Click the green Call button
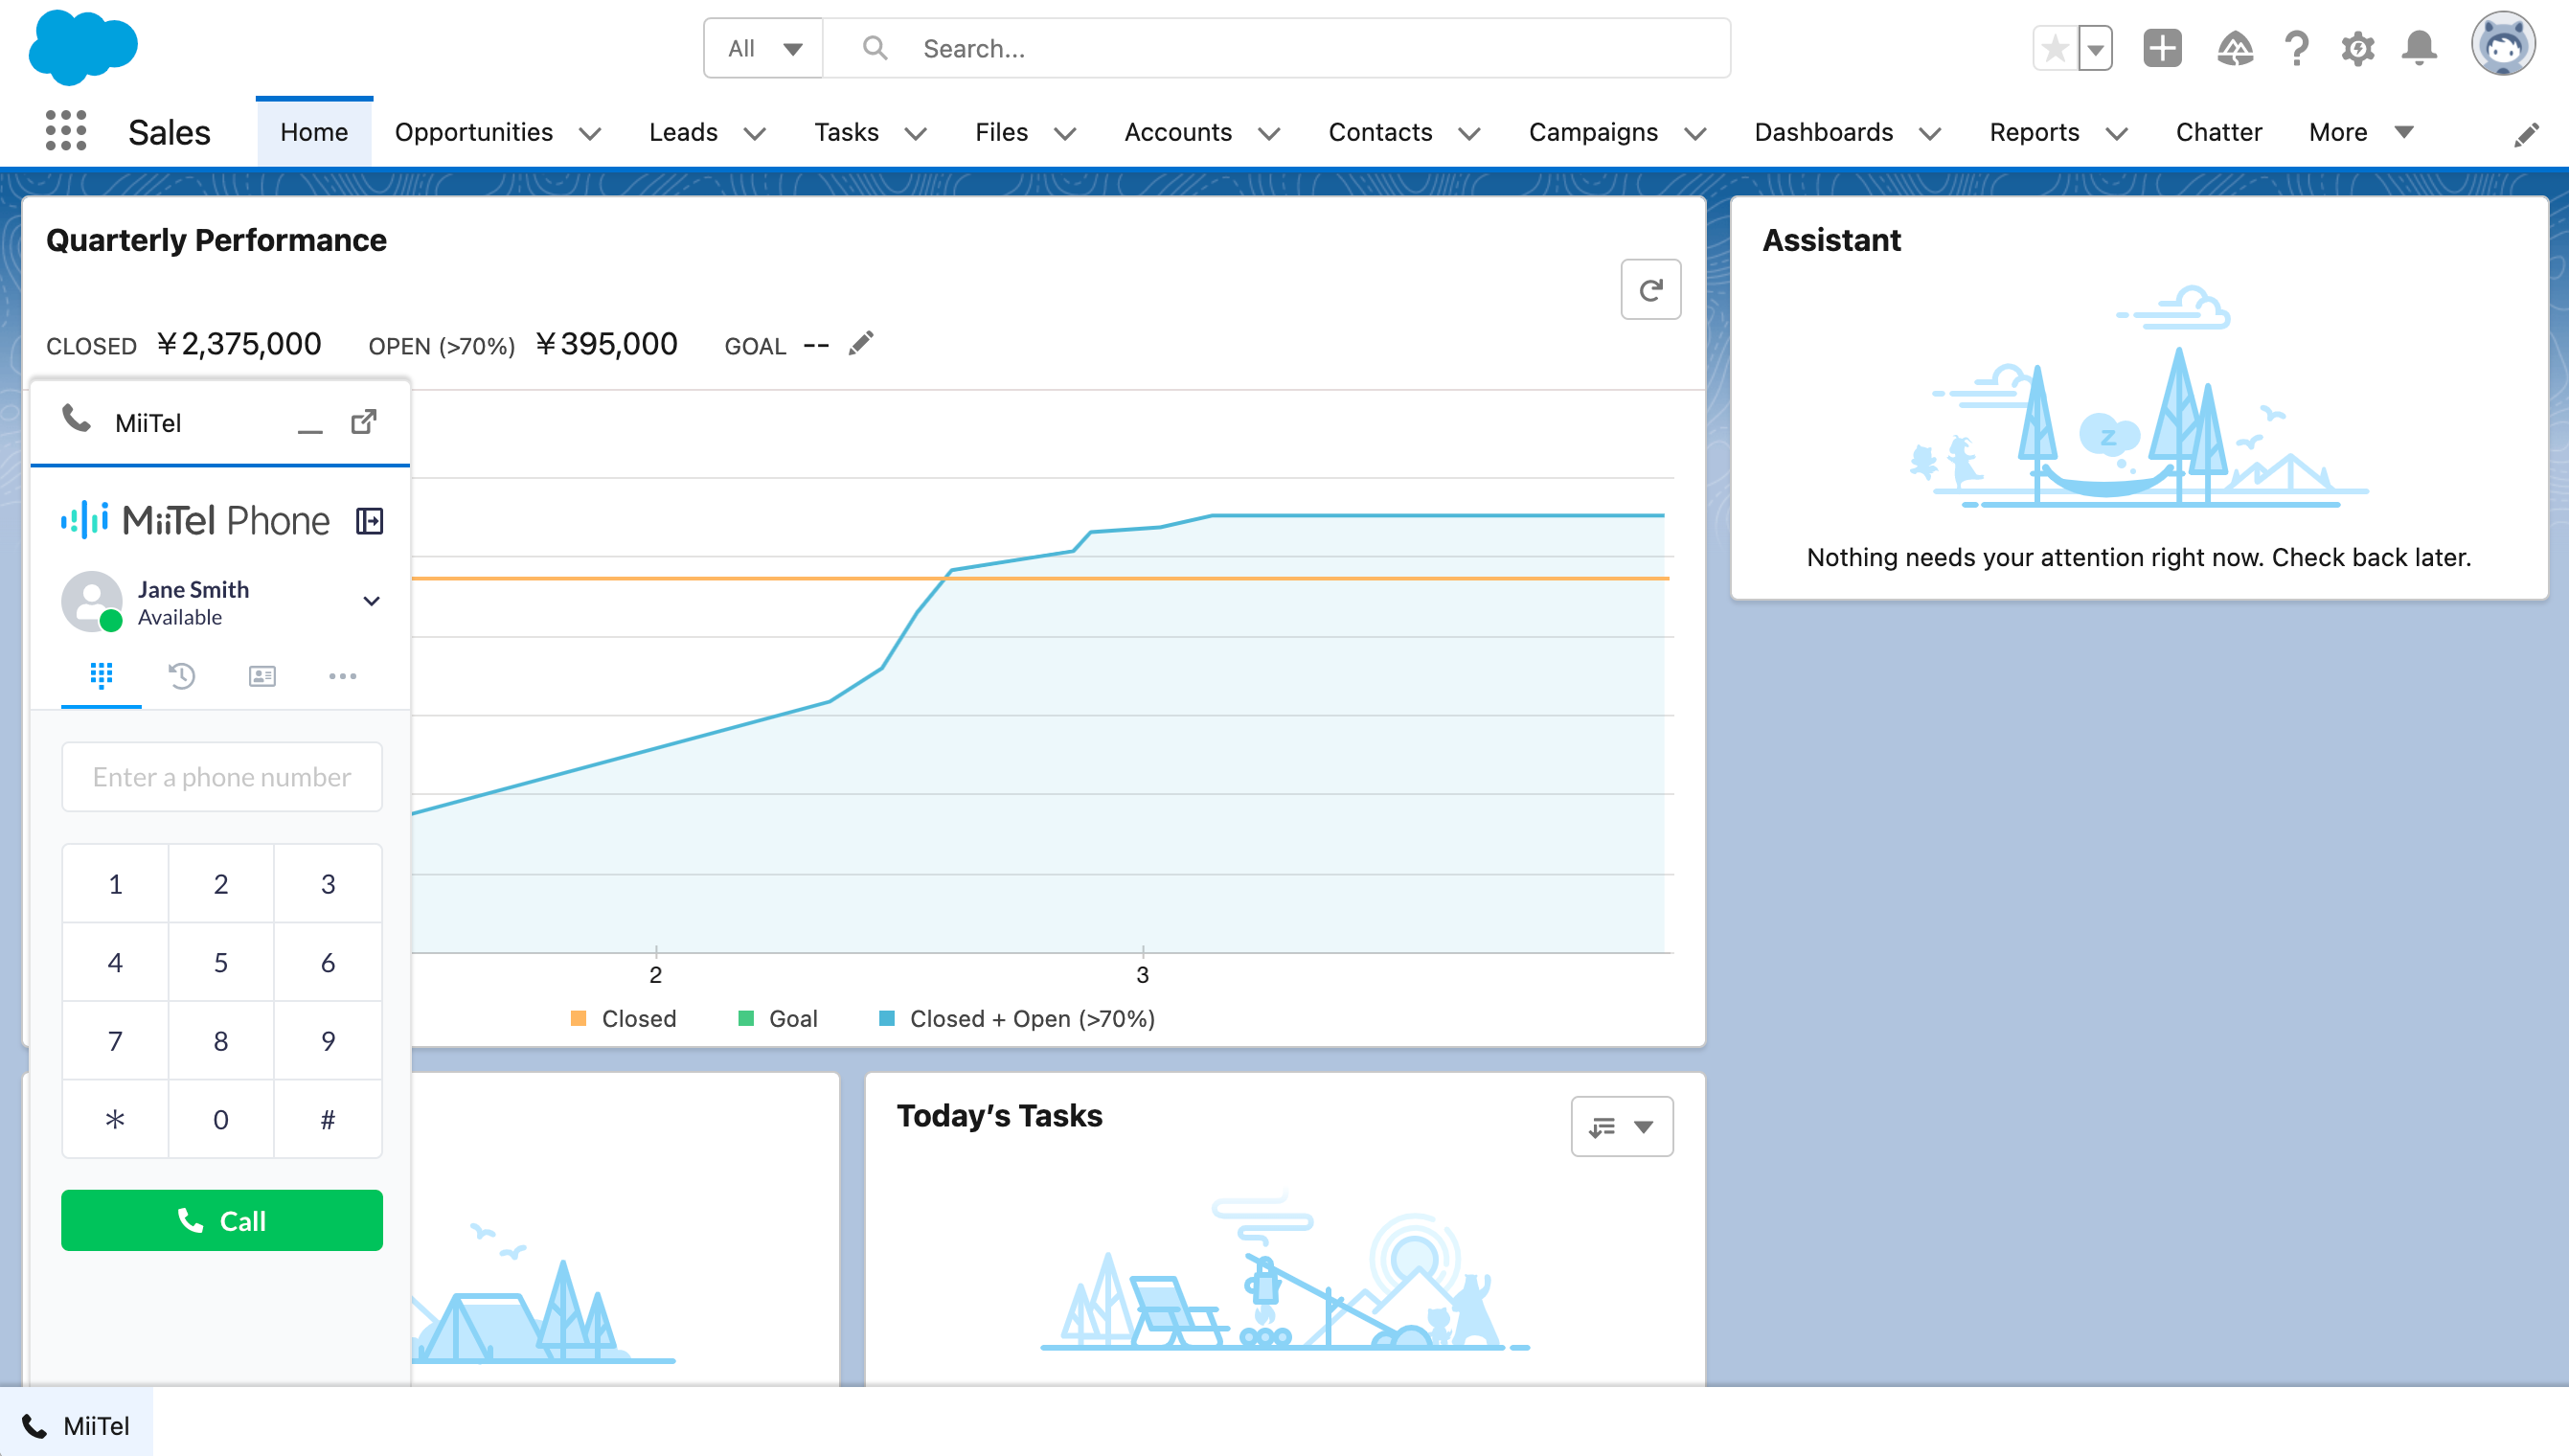Image resolution: width=2569 pixels, height=1456 pixels. click(x=222, y=1220)
